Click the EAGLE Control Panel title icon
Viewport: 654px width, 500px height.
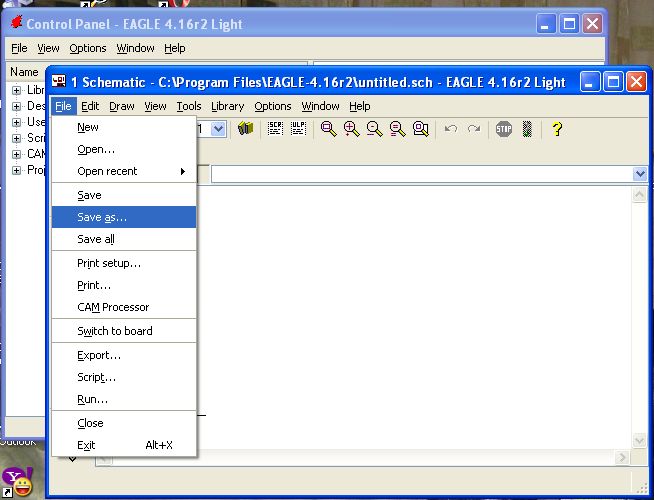click(x=16, y=23)
